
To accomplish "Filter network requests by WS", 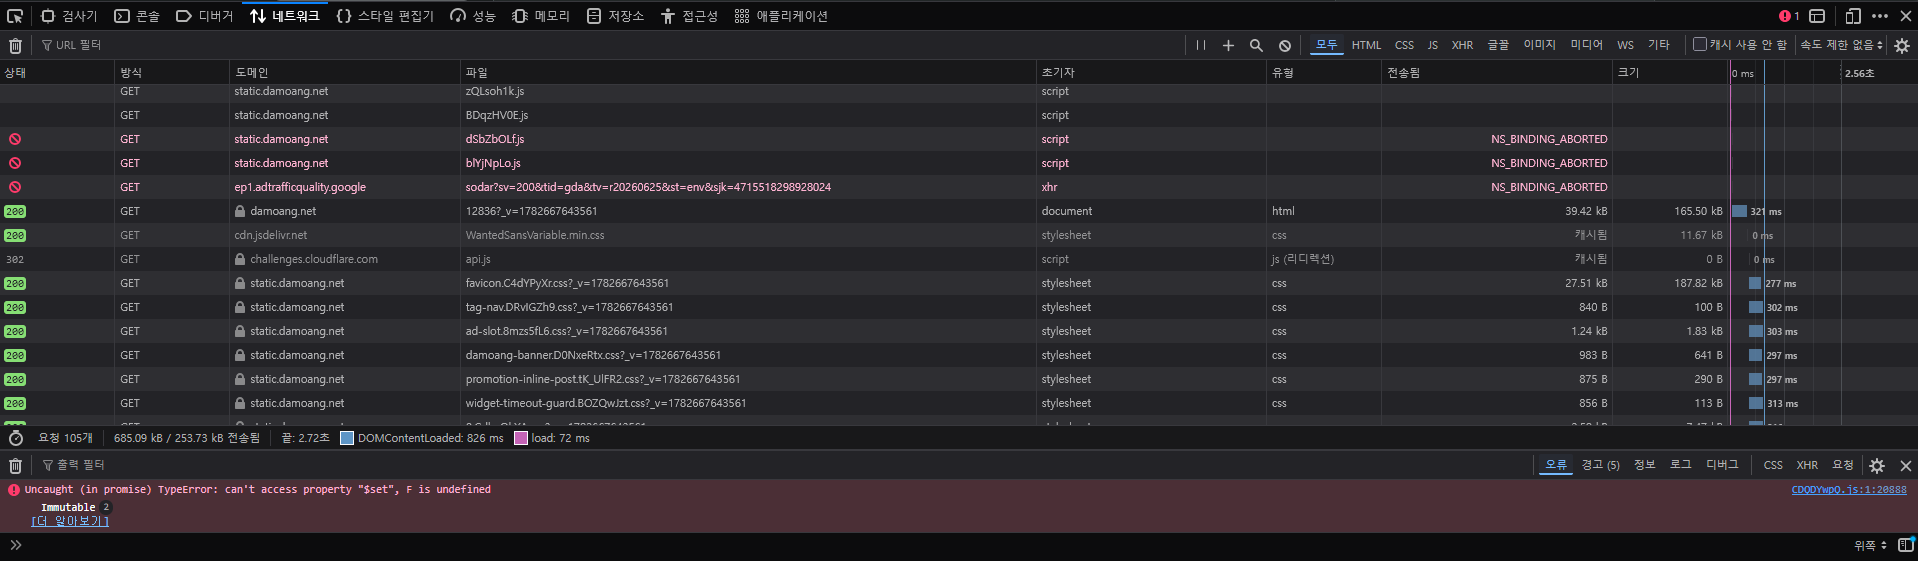I will click(1625, 45).
